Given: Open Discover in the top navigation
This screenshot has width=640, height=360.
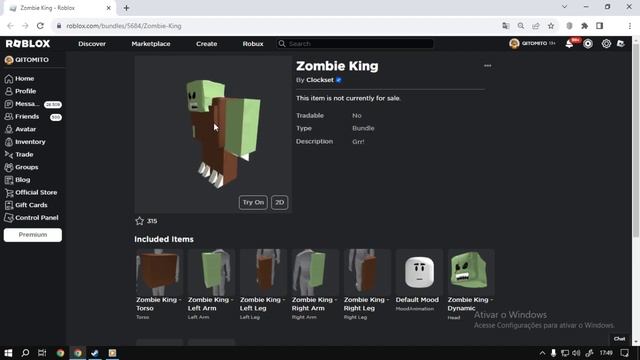Looking at the screenshot, I should click(92, 44).
